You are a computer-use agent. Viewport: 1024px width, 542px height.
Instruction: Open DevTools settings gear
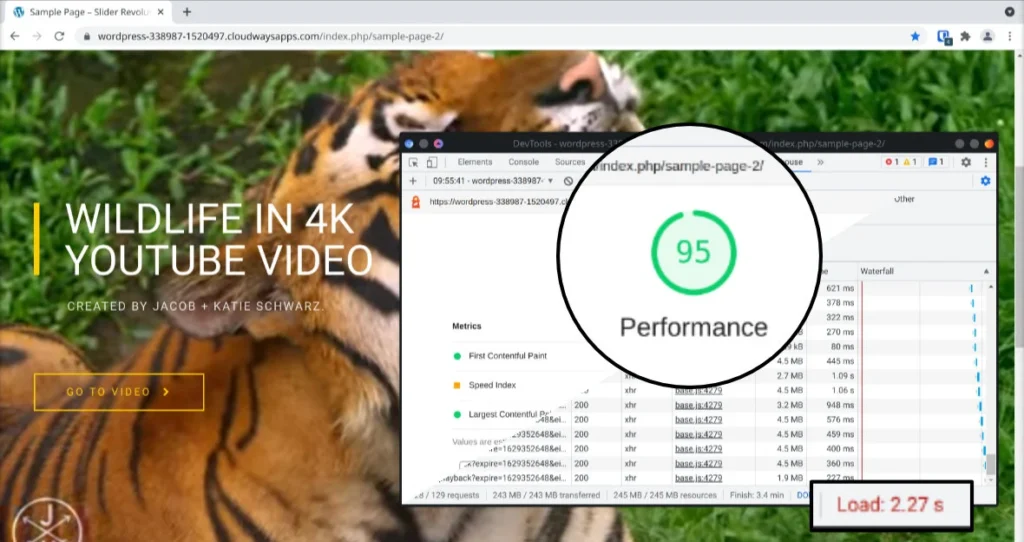966,162
